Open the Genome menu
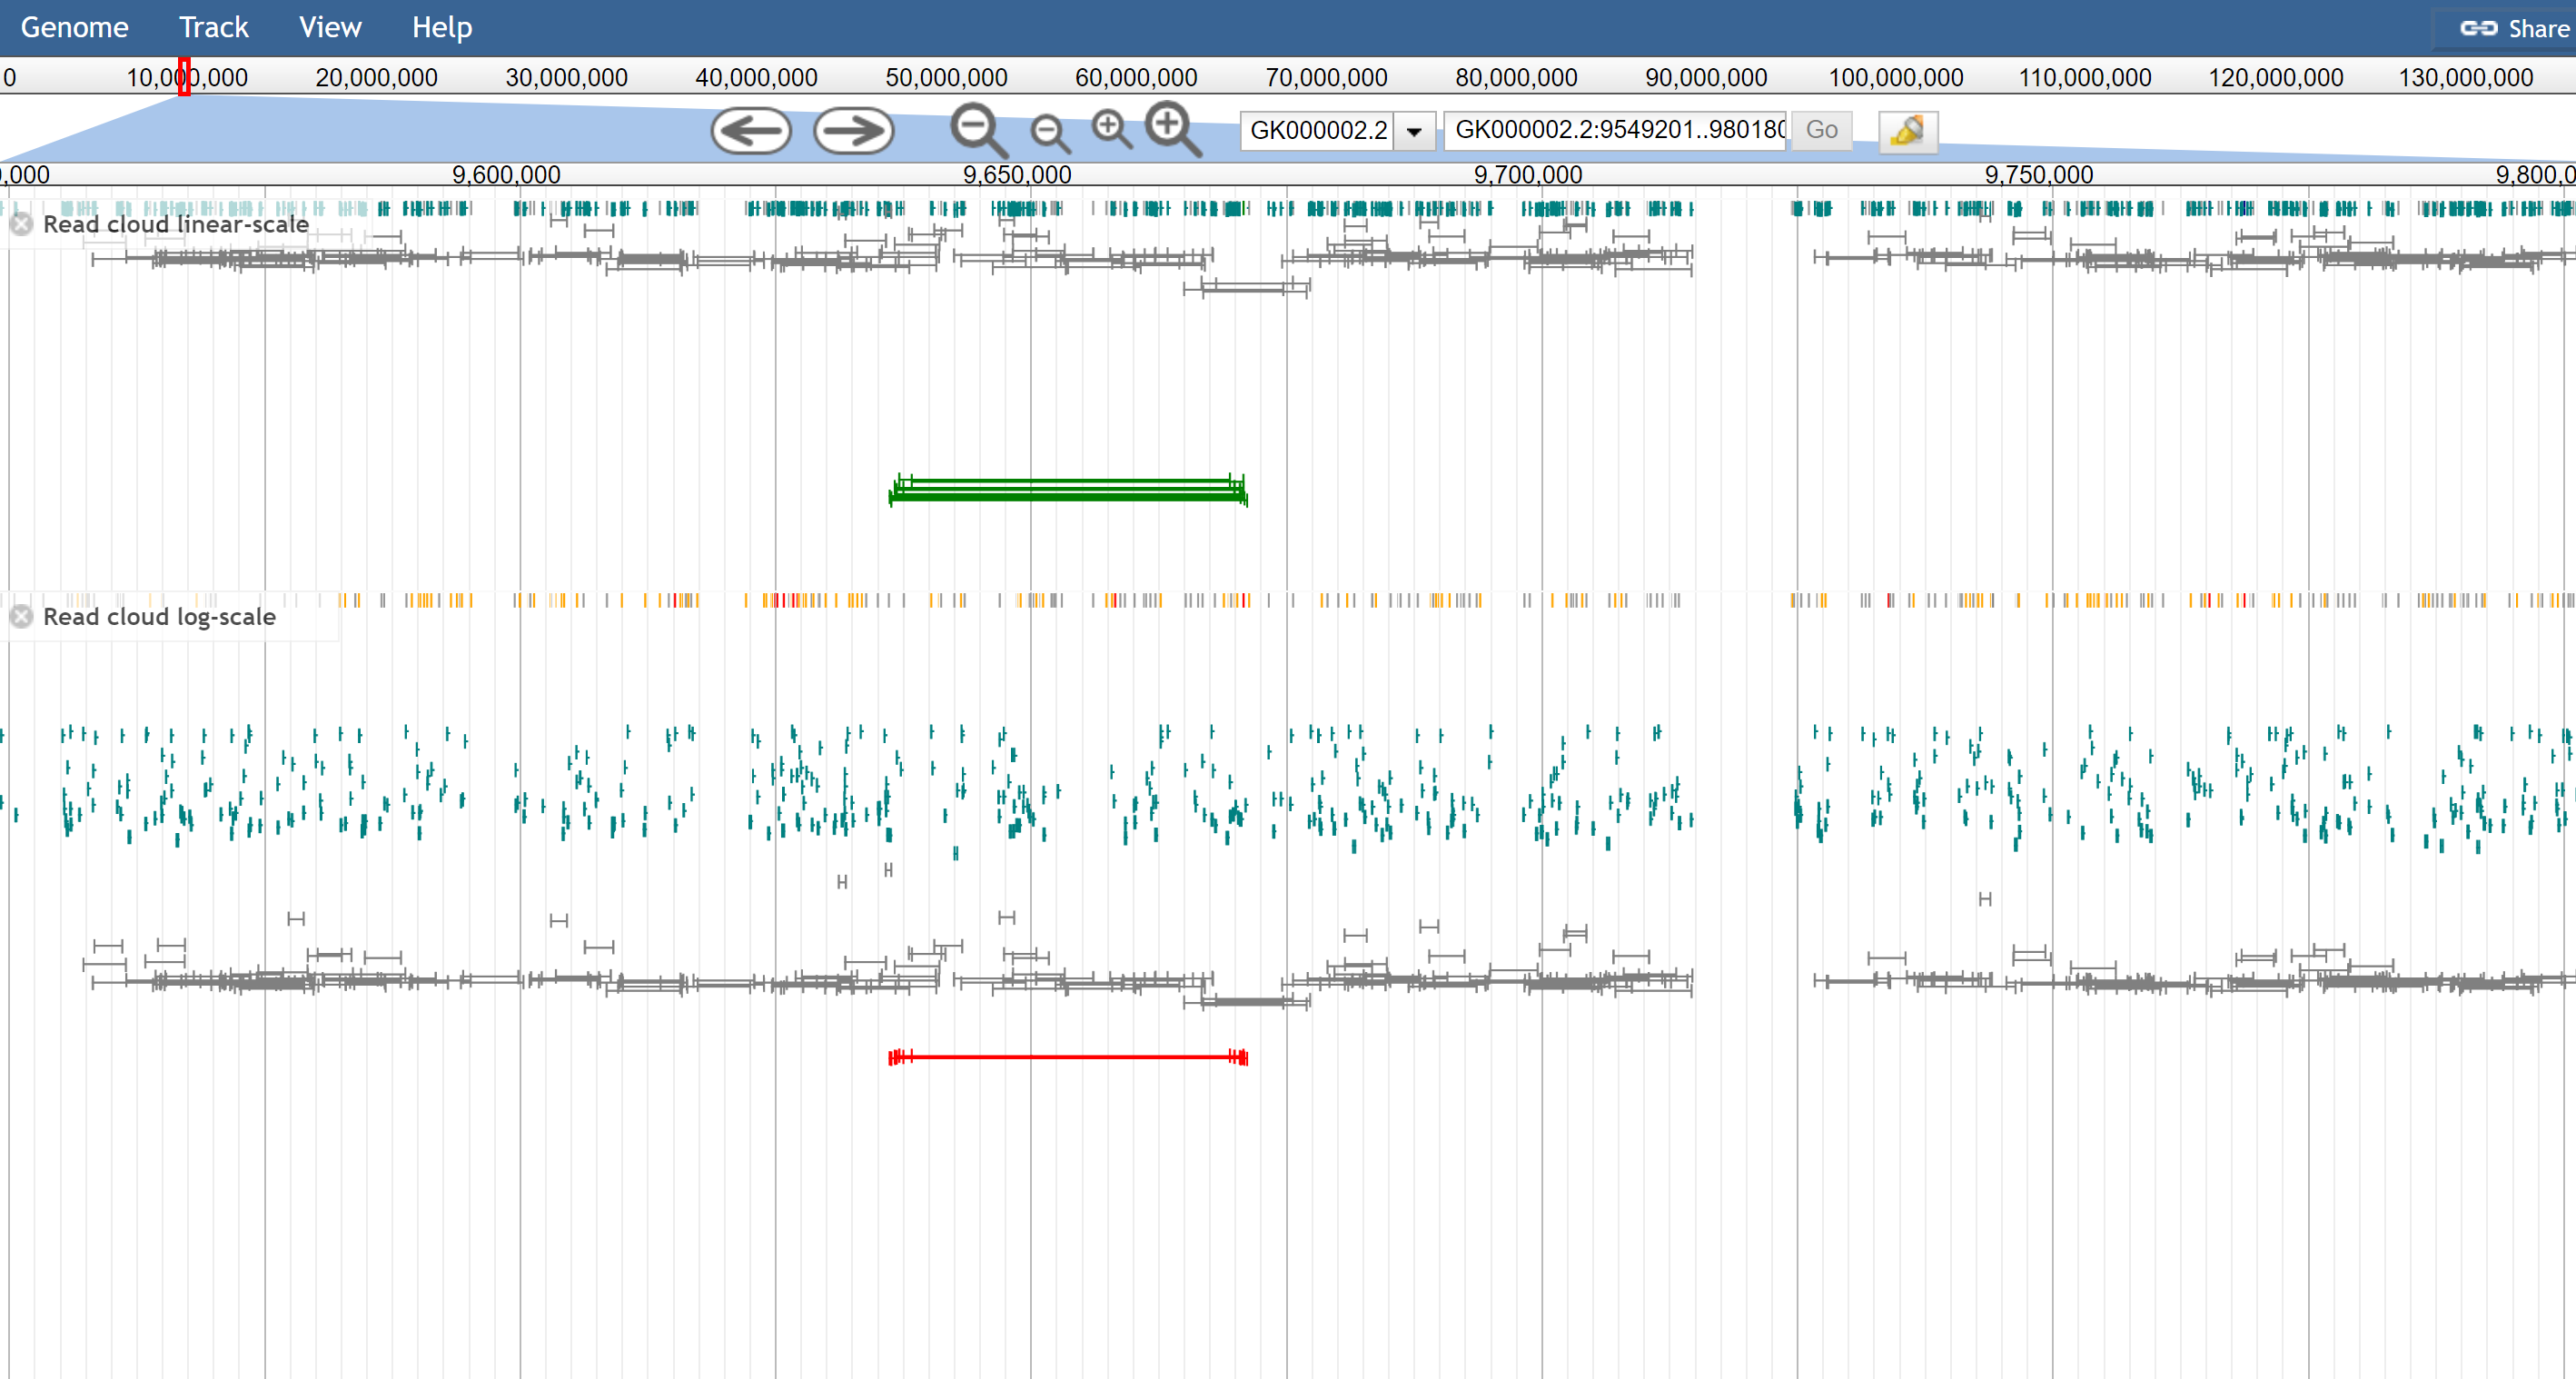 click(74, 27)
